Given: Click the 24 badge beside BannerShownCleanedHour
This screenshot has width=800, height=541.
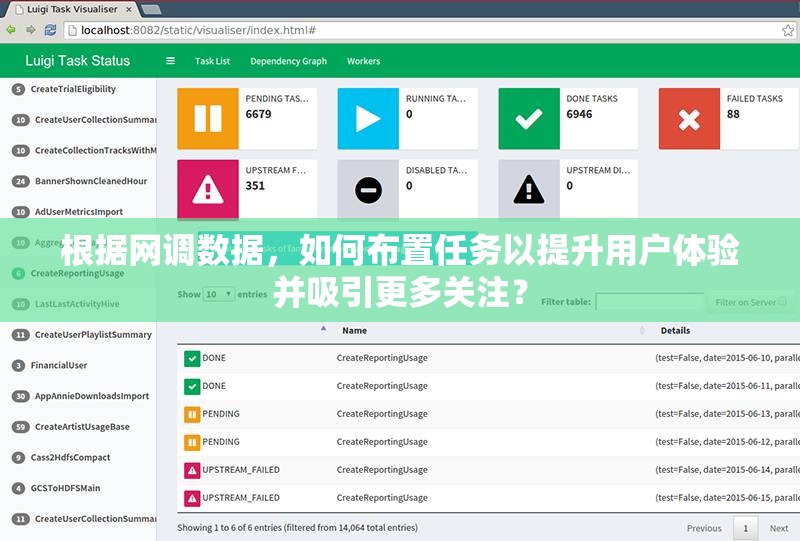Looking at the screenshot, I should tap(20, 181).
